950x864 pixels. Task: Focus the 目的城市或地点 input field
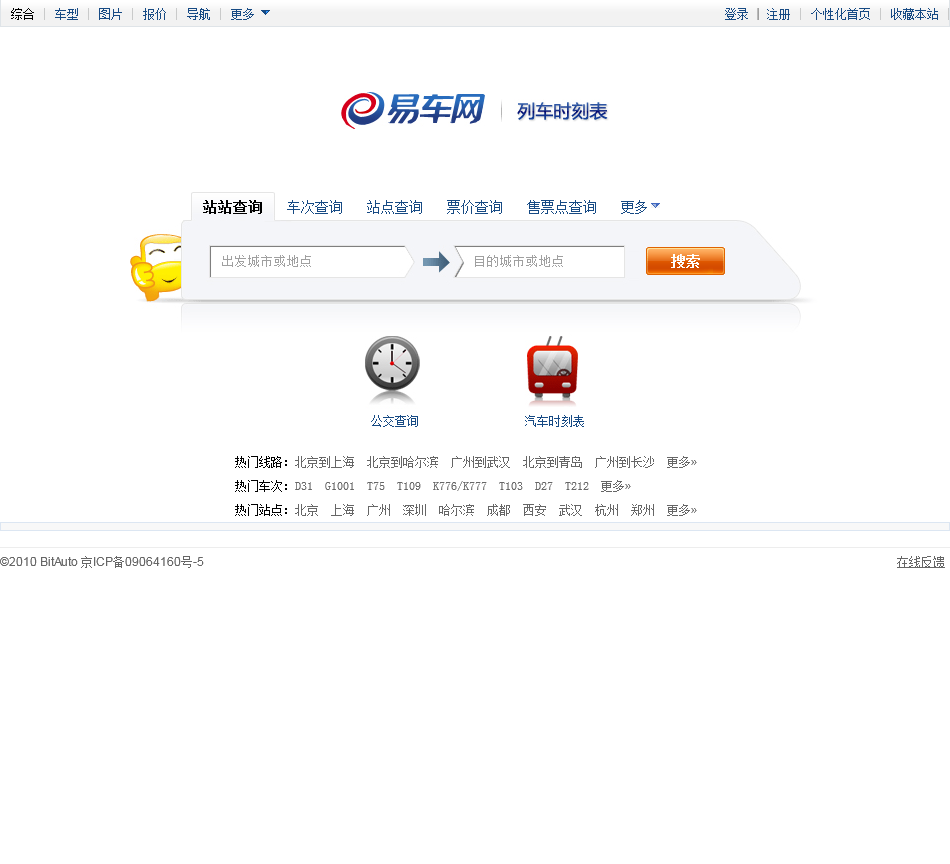(x=539, y=262)
